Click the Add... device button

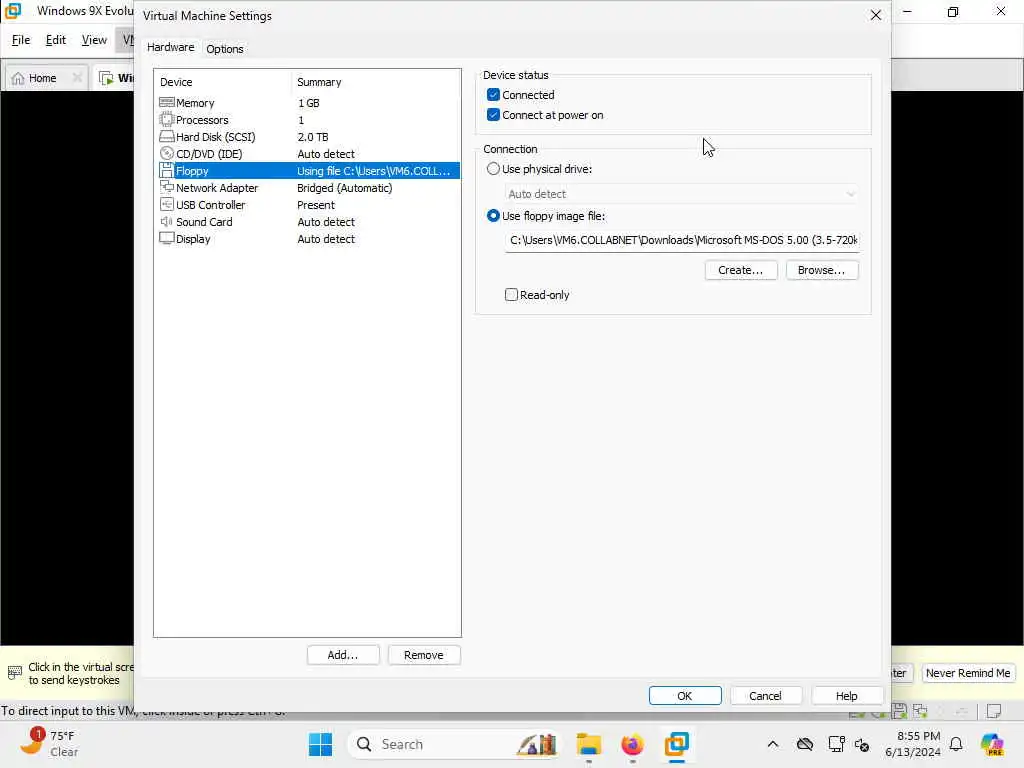click(343, 655)
